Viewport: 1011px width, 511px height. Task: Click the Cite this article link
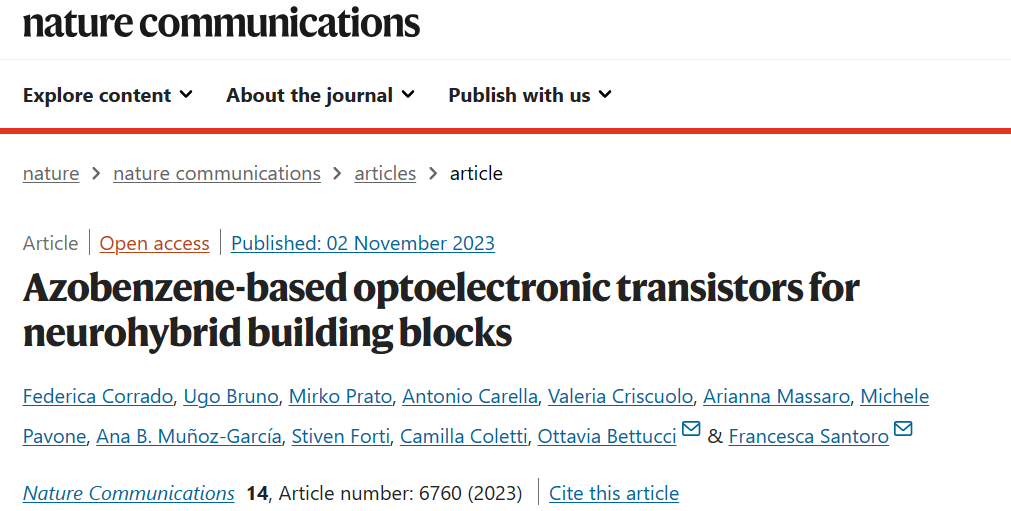tap(614, 493)
